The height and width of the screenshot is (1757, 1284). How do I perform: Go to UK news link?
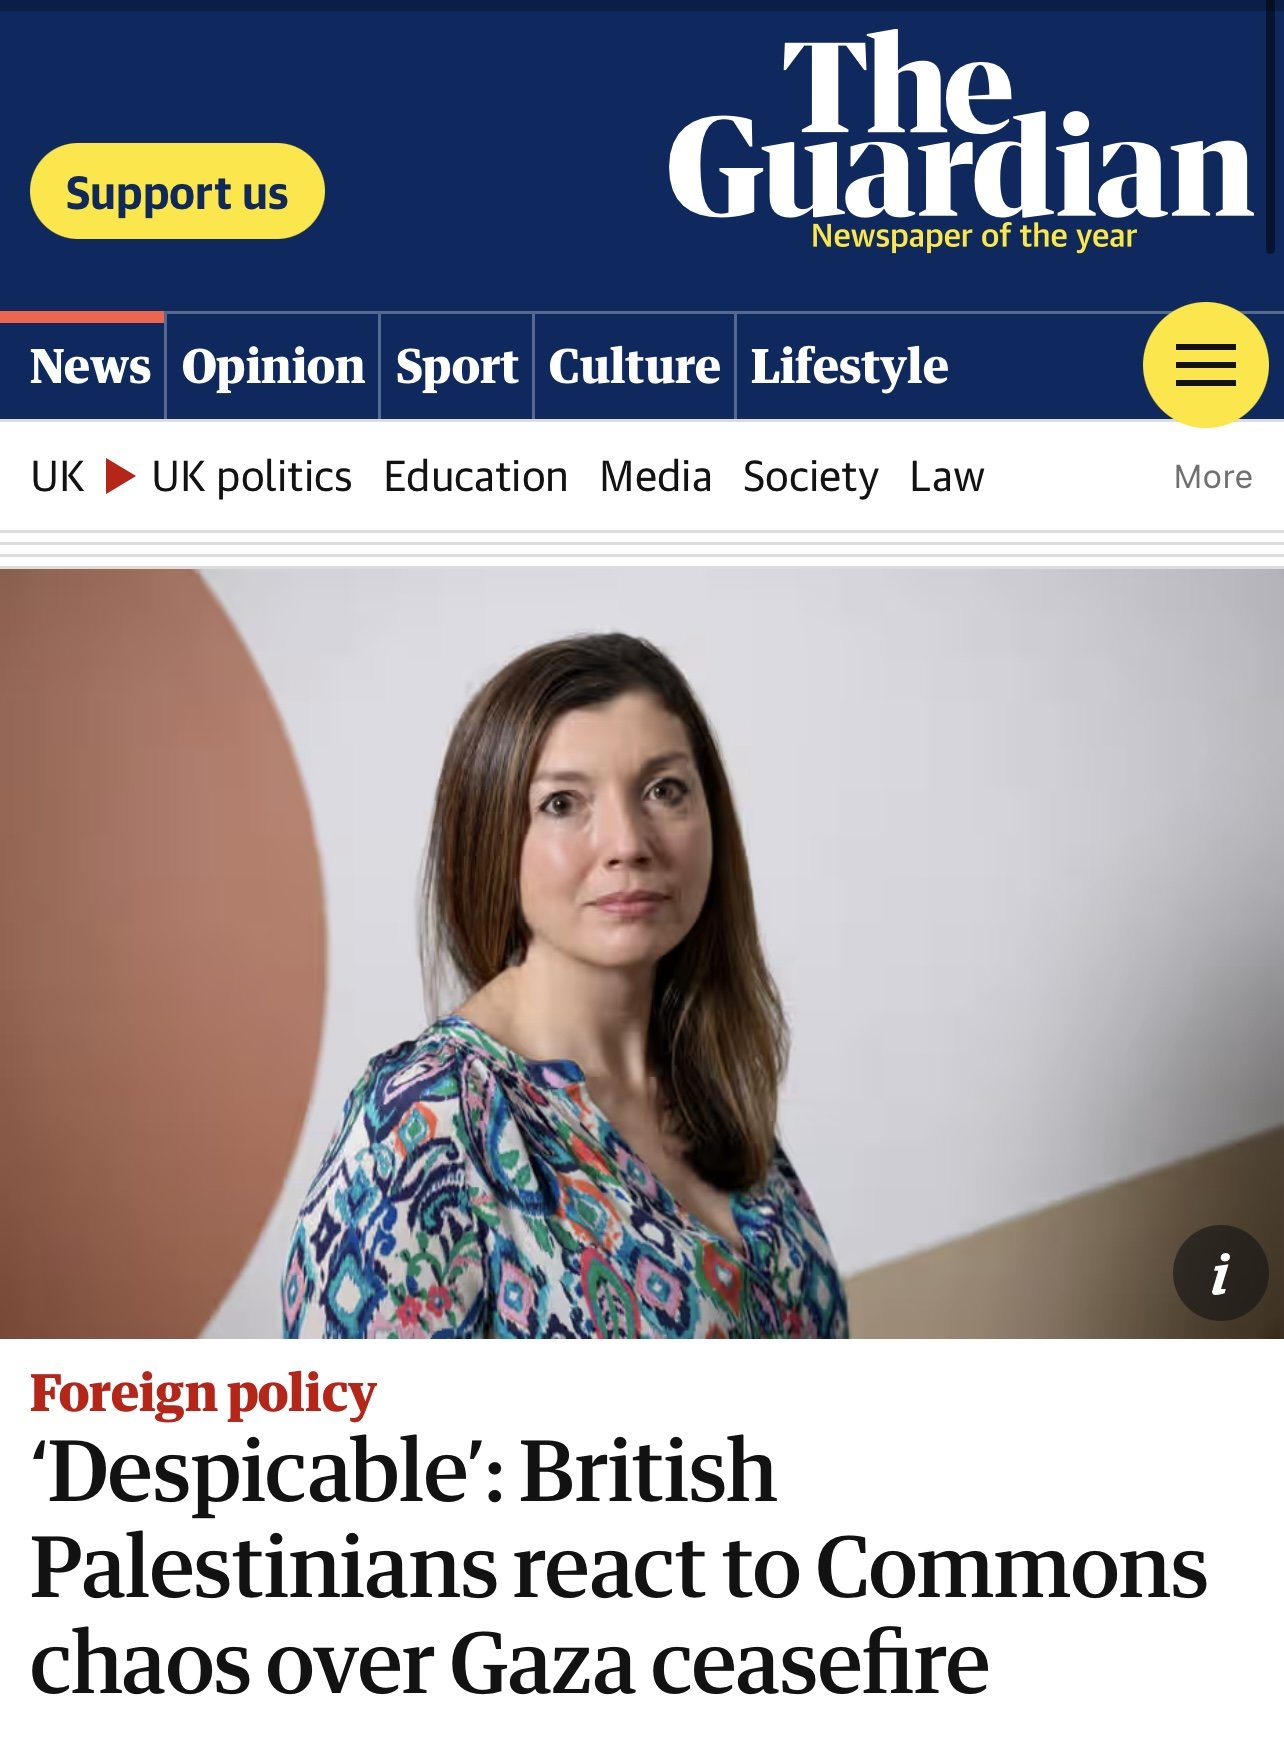pyautogui.click(x=58, y=477)
